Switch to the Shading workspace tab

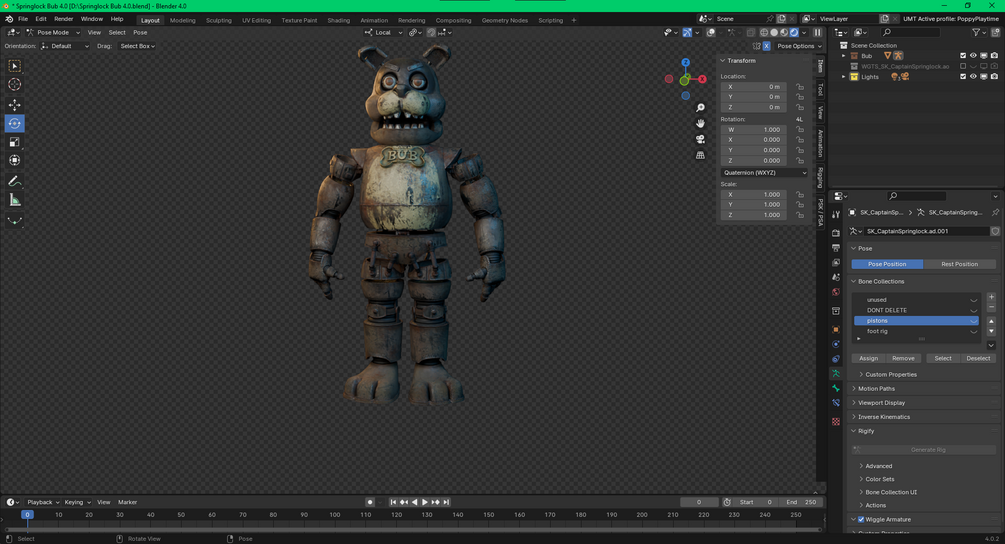(338, 21)
